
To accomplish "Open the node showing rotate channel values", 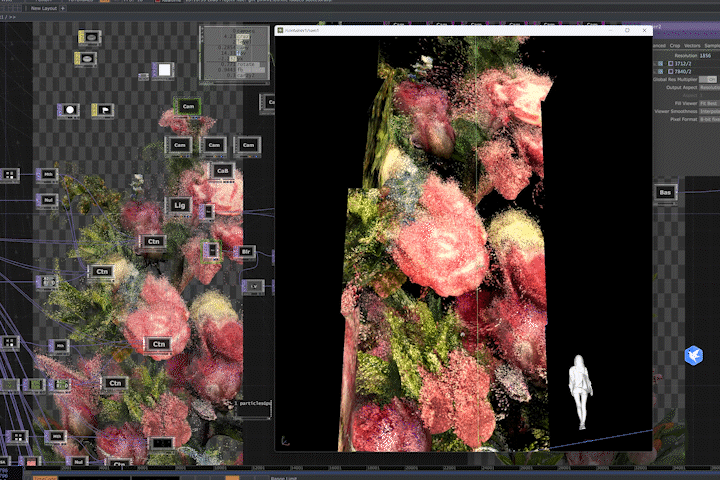I will point(235,54).
